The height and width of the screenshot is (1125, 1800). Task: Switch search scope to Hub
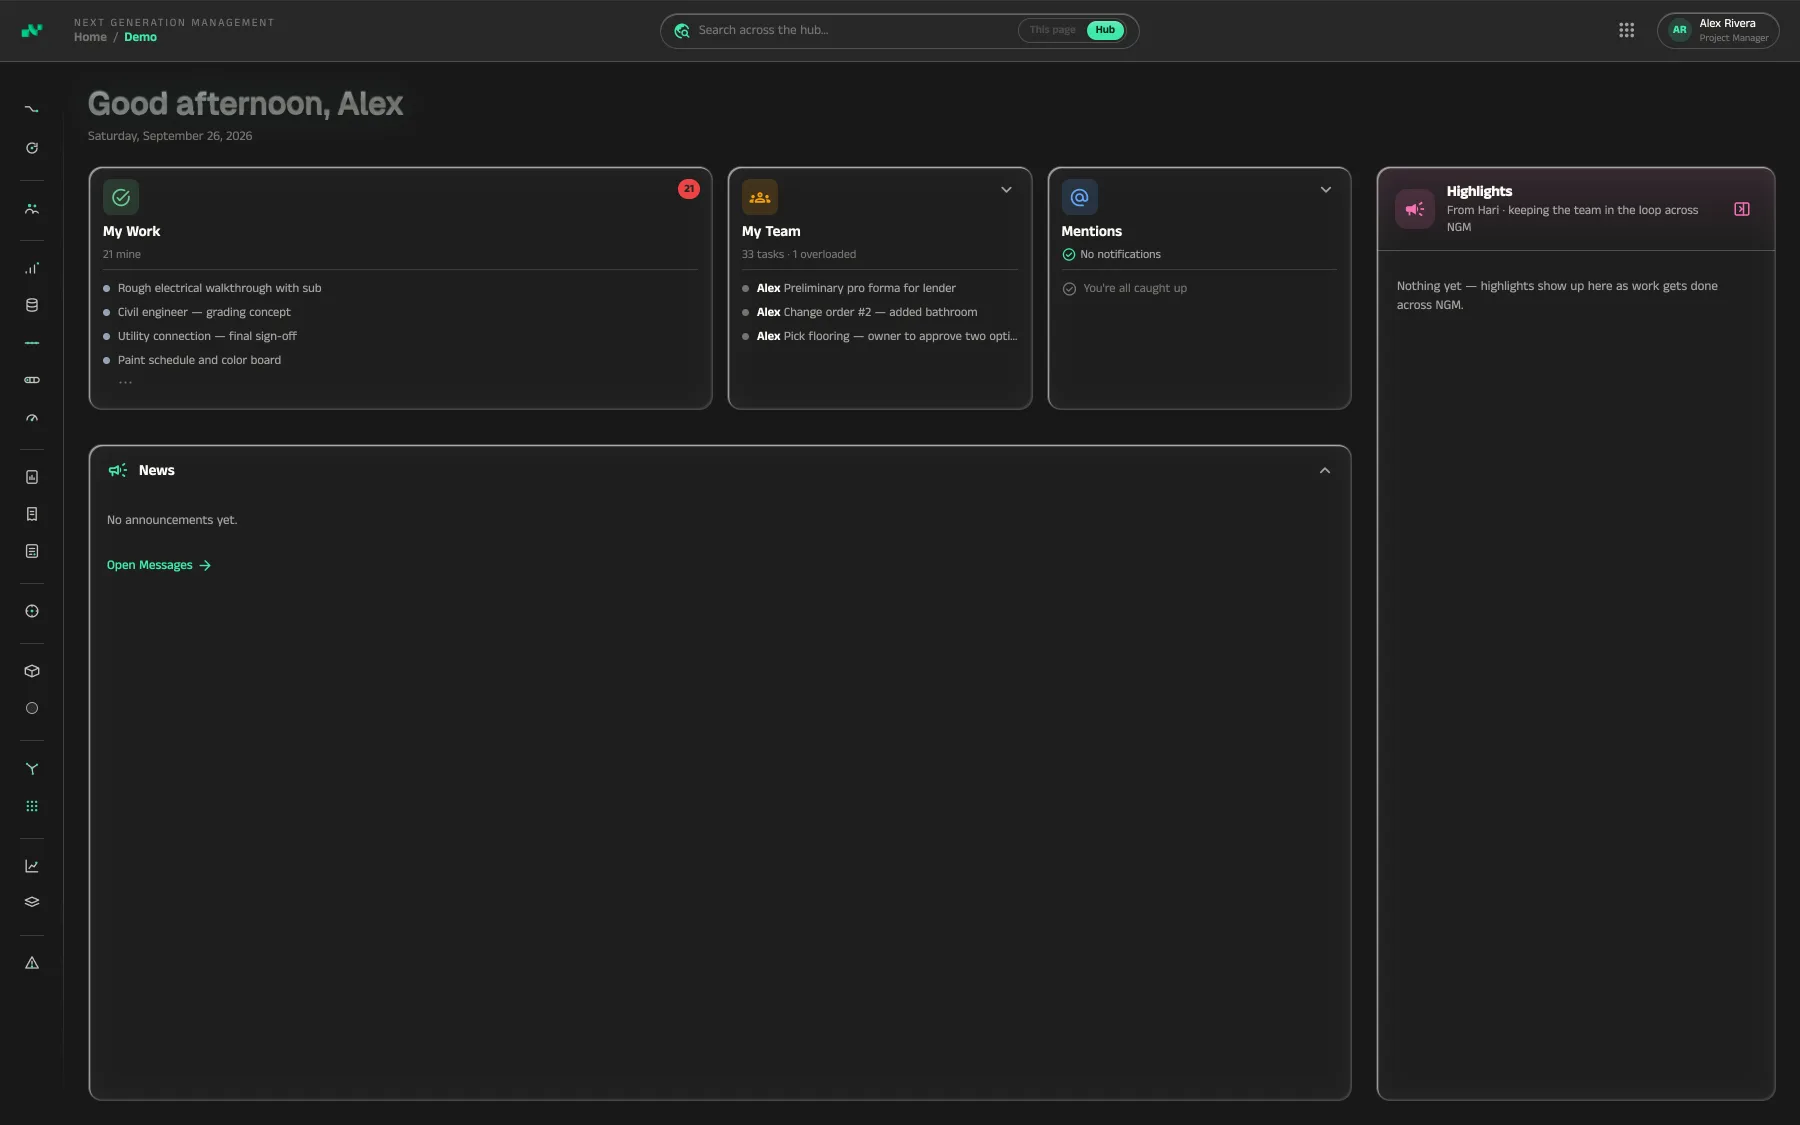click(x=1105, y=30)
